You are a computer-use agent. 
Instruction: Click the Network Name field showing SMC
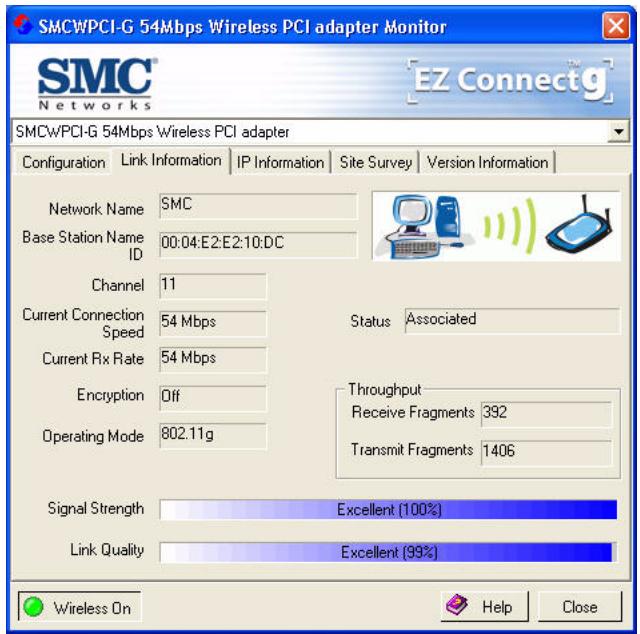coord(258,206)
